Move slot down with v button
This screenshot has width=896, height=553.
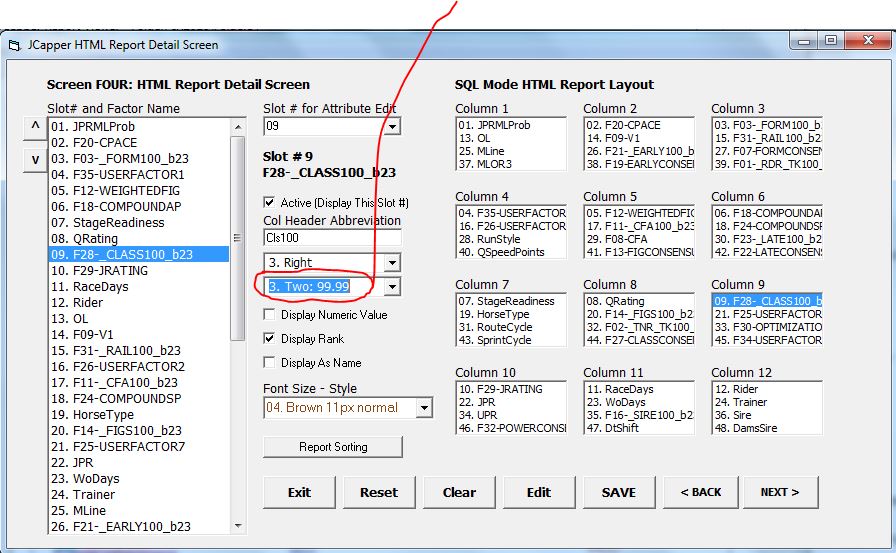pyautogui.click(x=35, y=161)
